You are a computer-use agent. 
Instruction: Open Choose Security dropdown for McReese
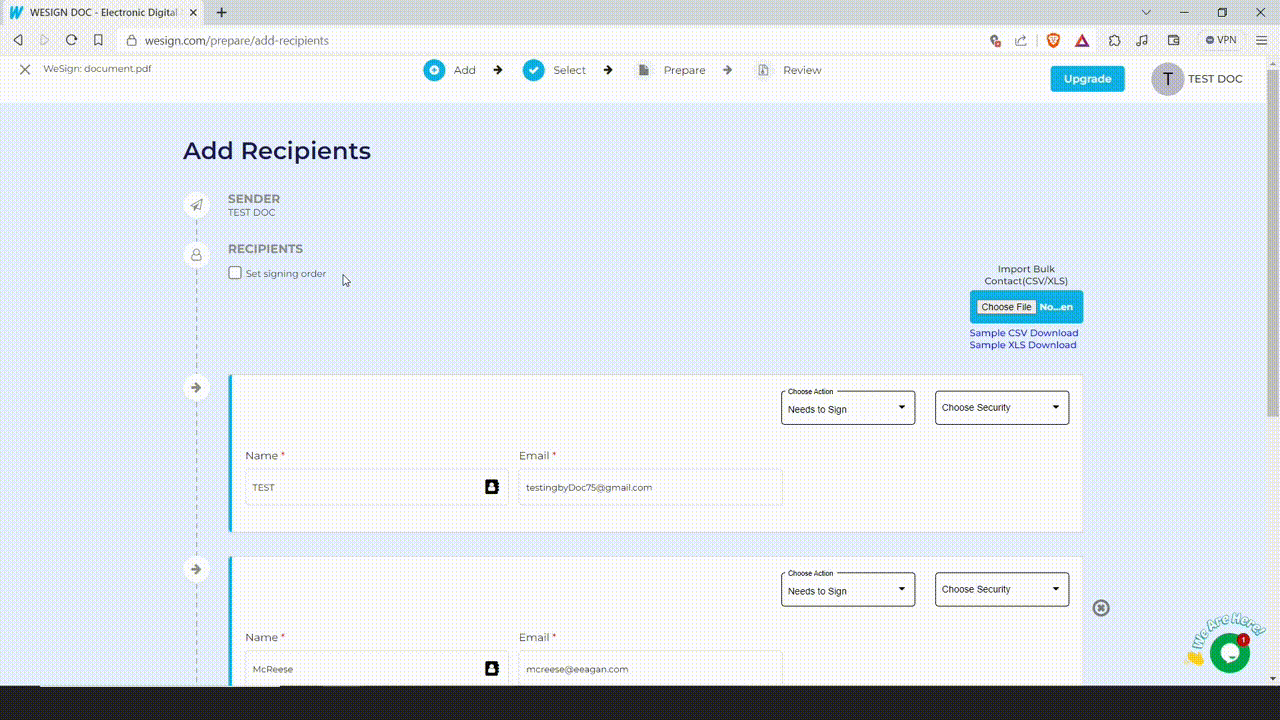(1001, 590)
